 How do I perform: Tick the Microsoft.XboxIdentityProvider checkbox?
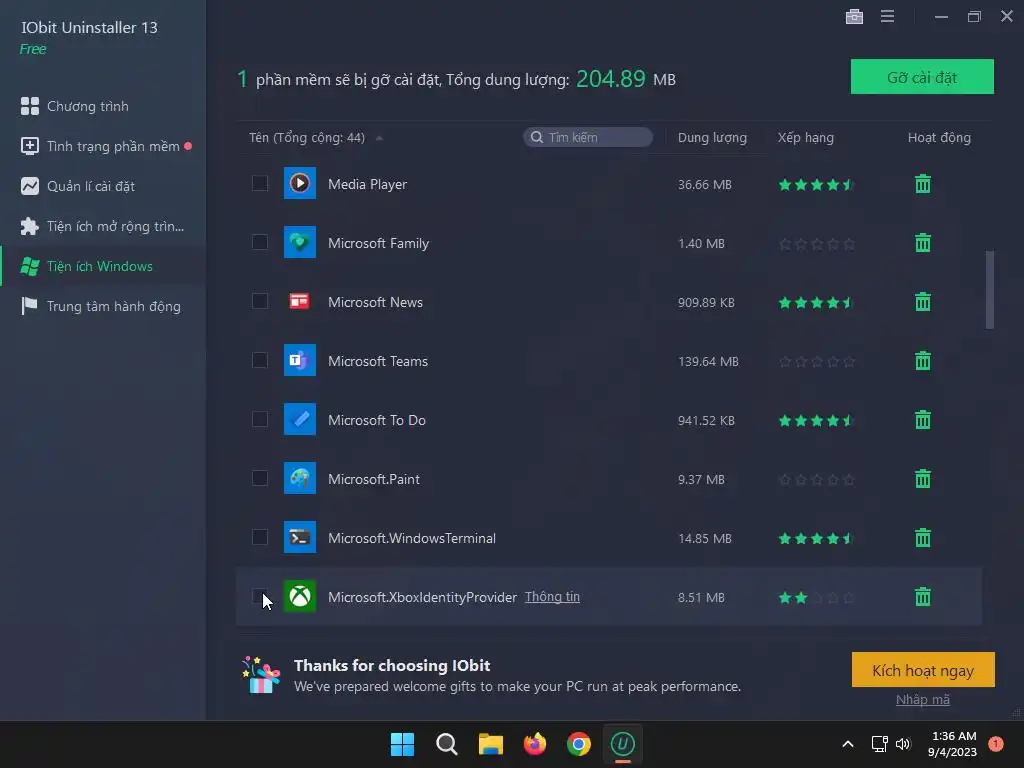point(260,596)
